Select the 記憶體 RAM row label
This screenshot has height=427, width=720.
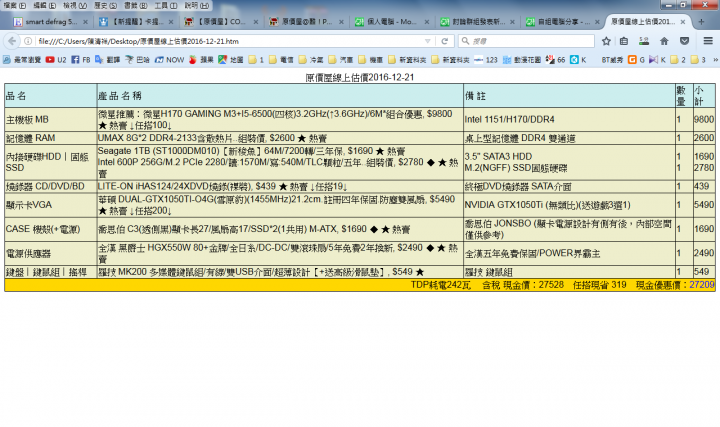coord(30,138)
